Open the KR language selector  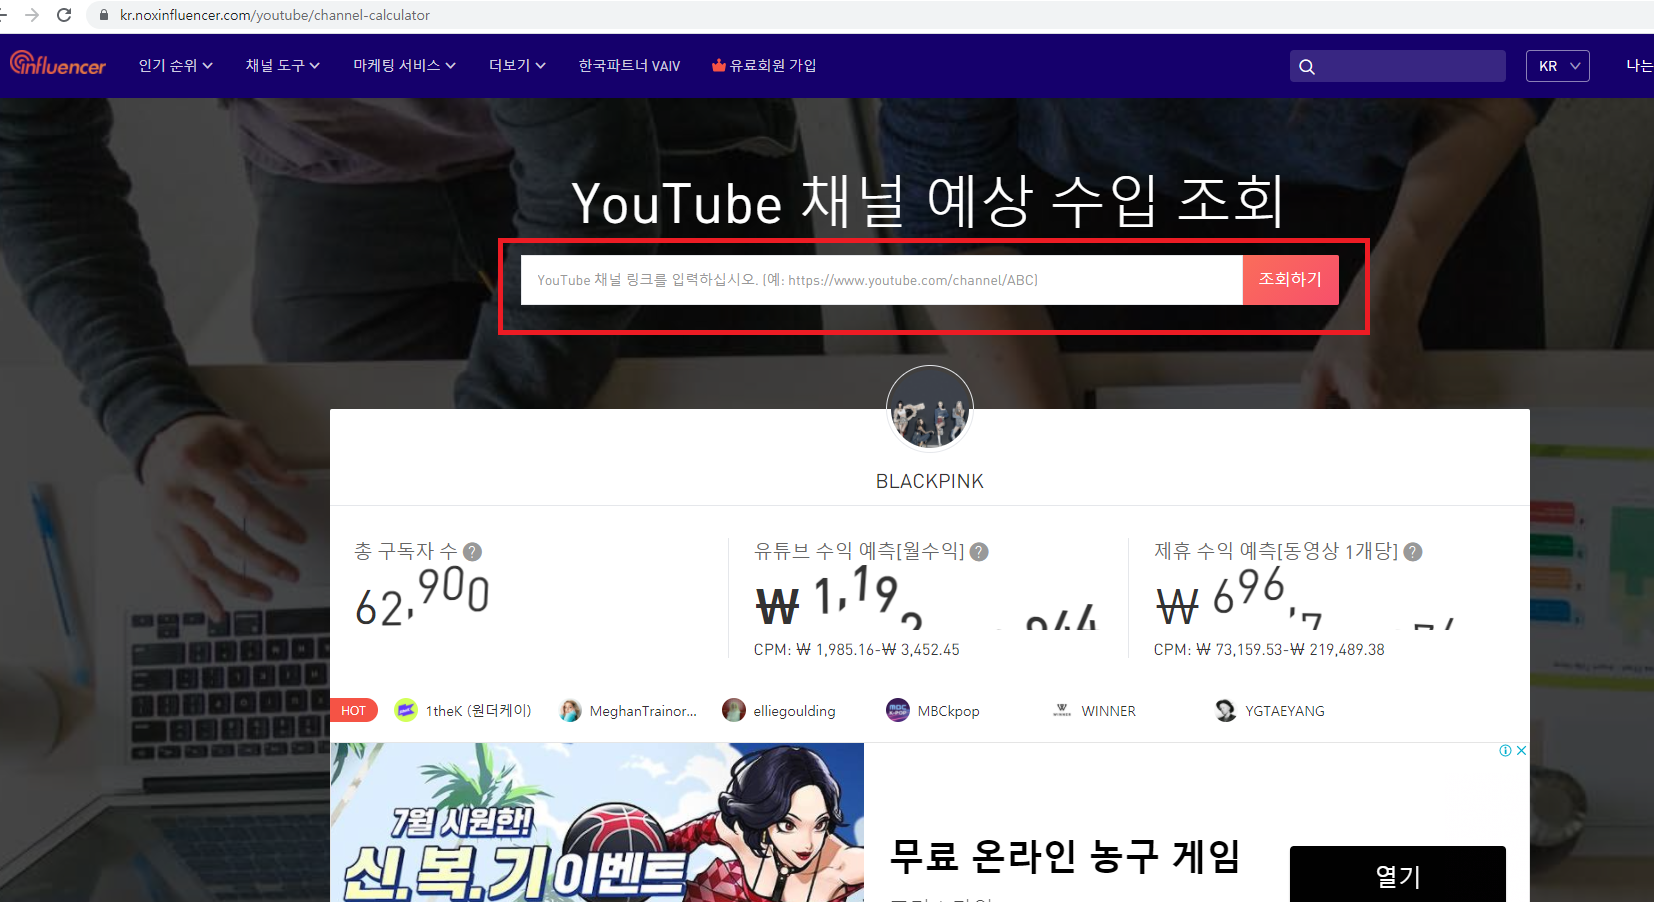click(1557, 66)
